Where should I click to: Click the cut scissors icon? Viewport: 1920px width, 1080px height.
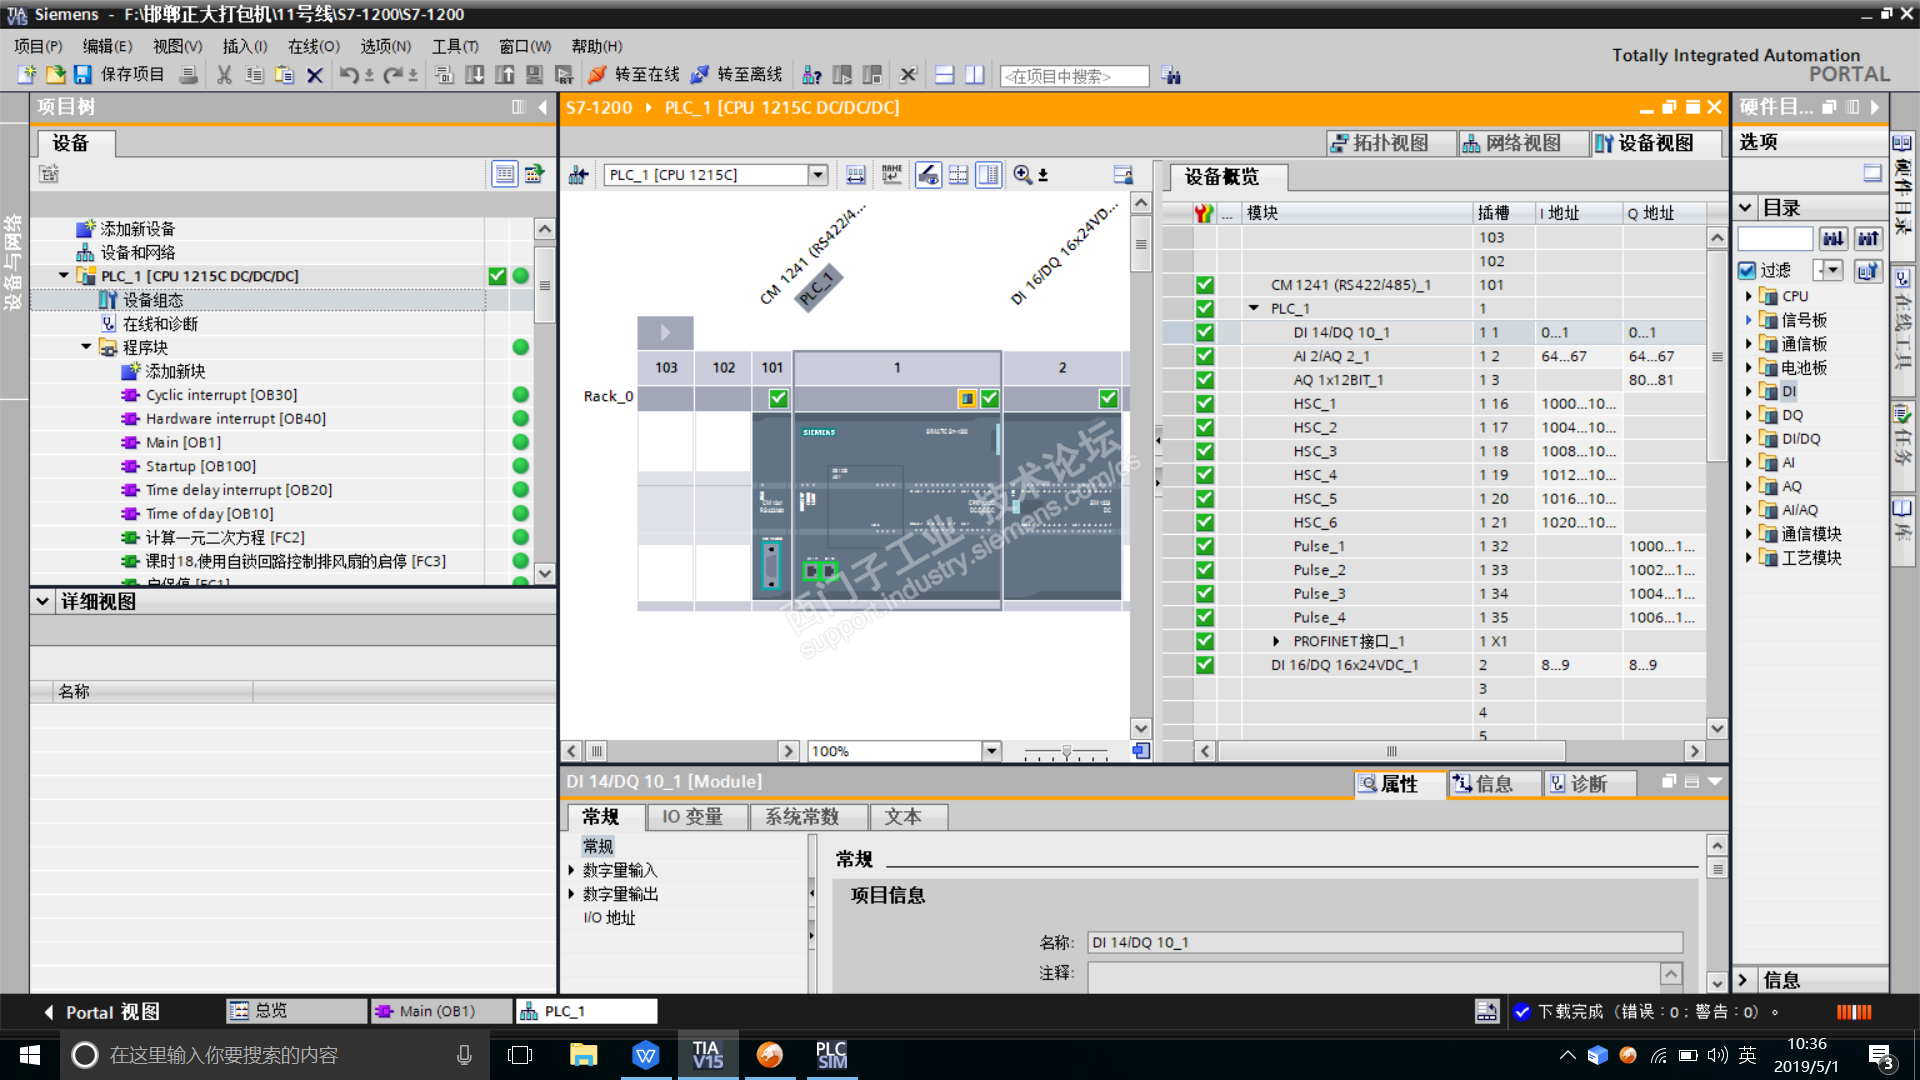[224, 75]
